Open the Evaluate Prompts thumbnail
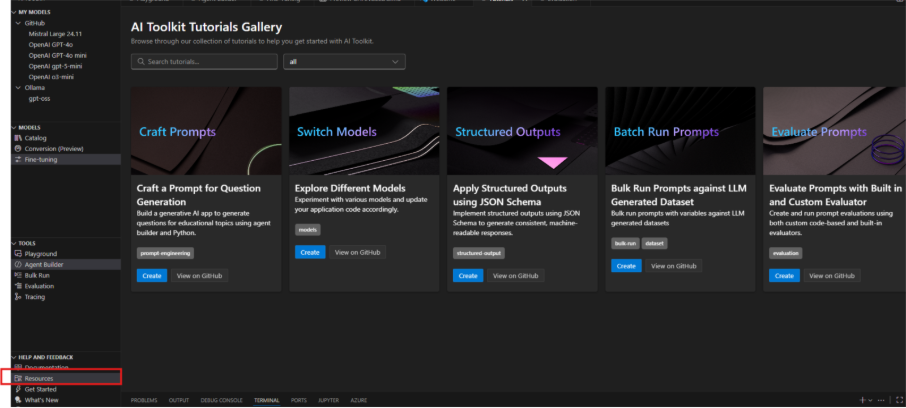906x408 pixels. click(x=834, y=131)
